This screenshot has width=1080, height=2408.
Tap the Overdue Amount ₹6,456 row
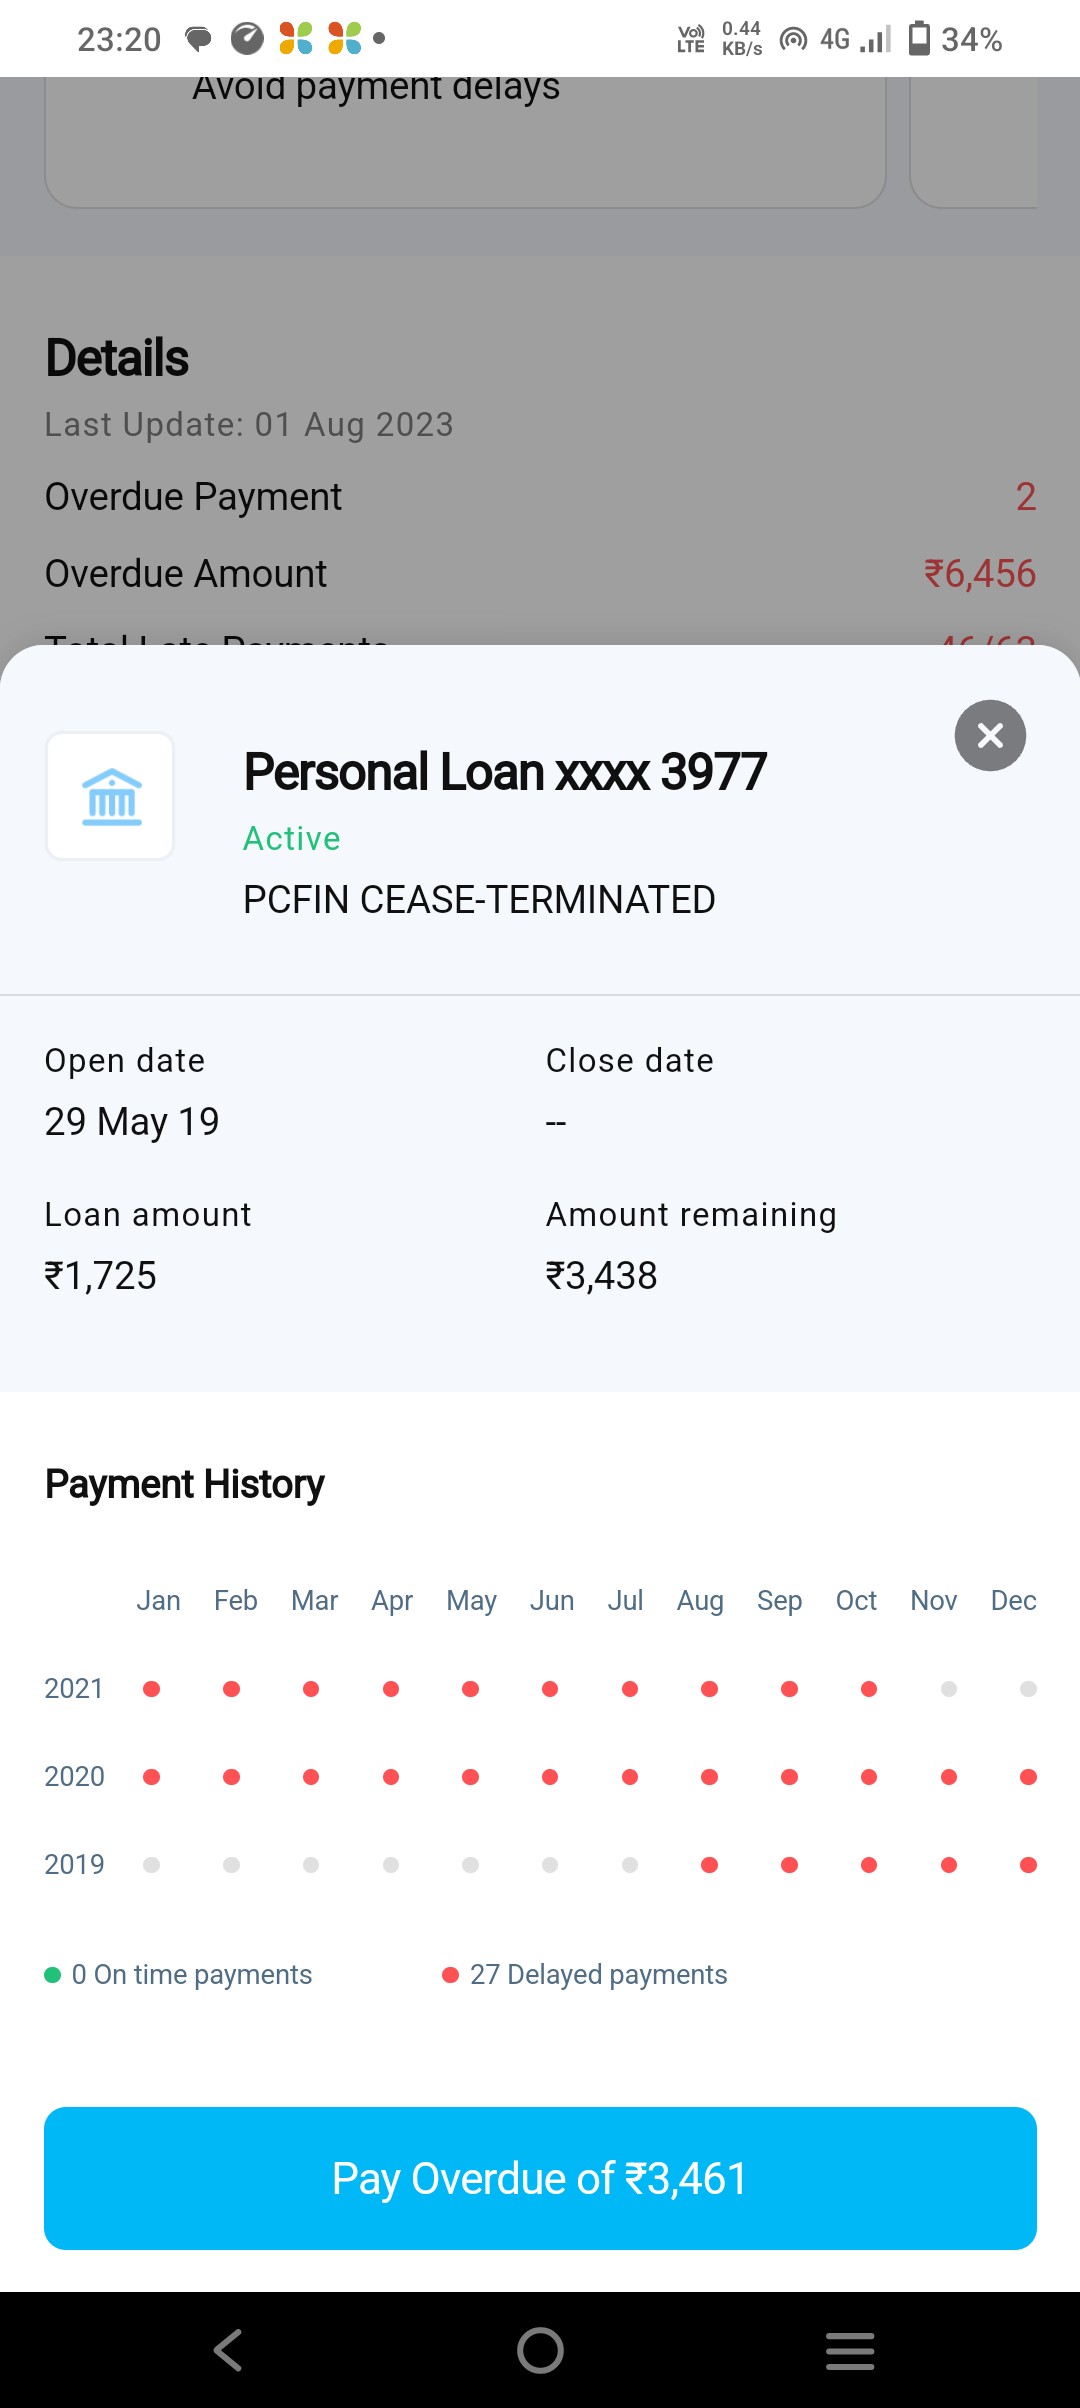(540, 574)
